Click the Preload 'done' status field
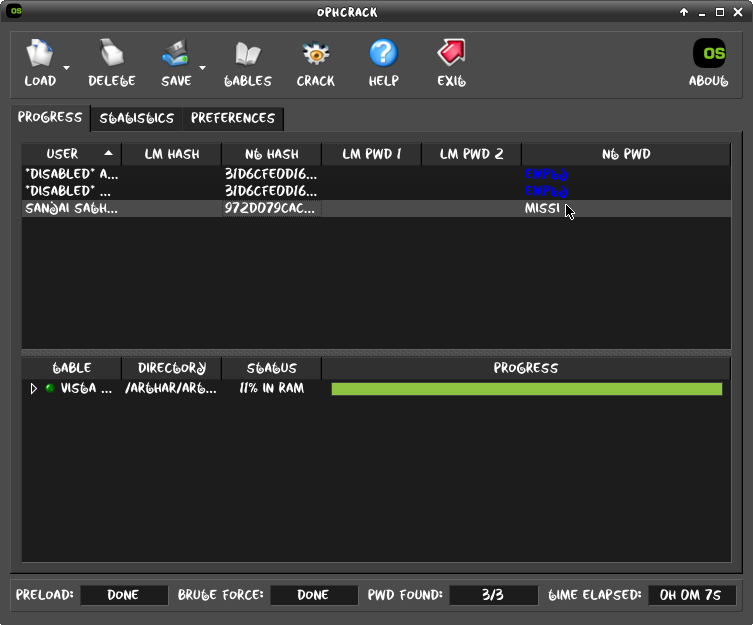Viewport: 753px width, 625px height. click(x=124, y=595)
